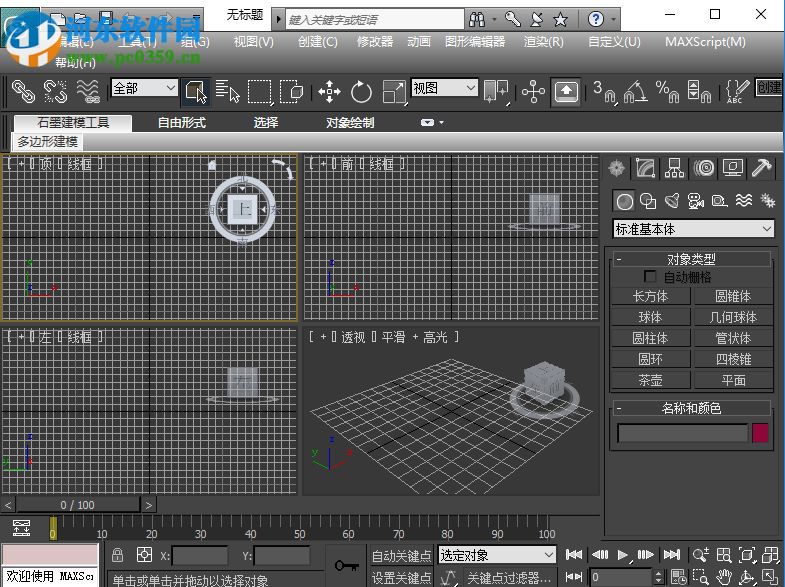Open the Modify panel tab icon
Viewport: 785px width, 587px height.
click(x=645, y=168)
